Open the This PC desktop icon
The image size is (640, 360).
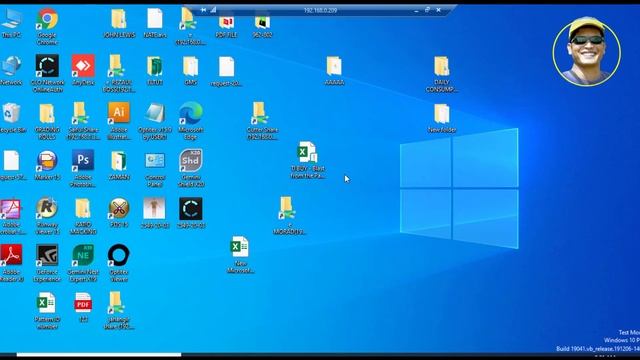pos(11,20)
